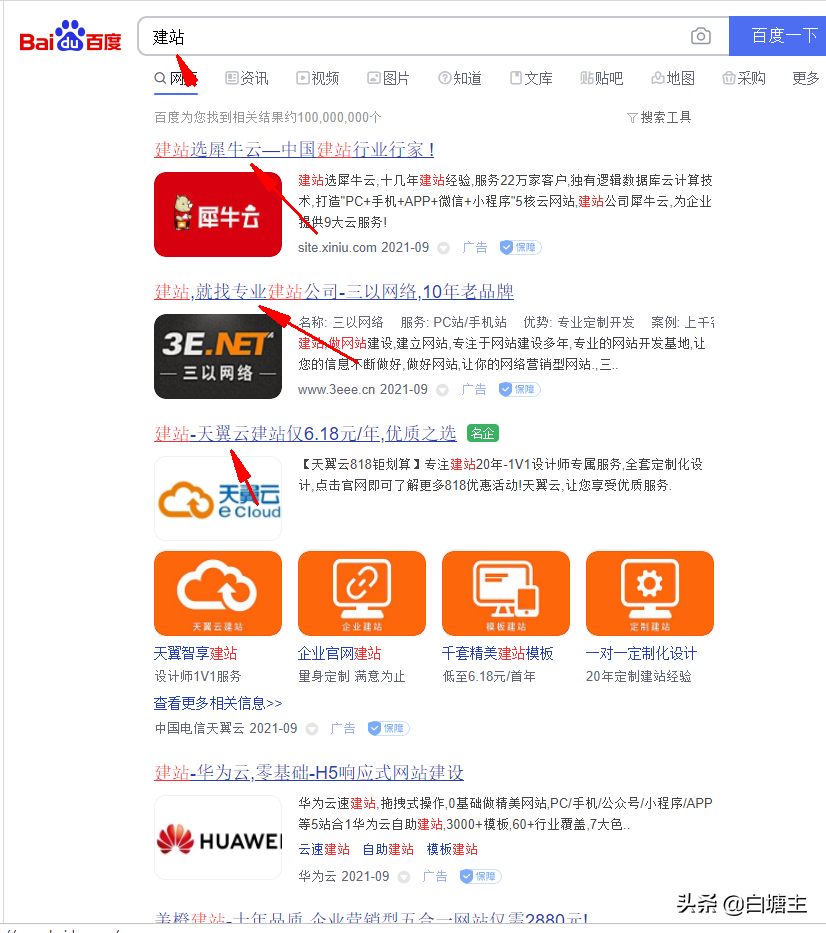Click the 定制建站 orange gear icon
The width and height of the screenshot is (826, 933).
point(650,593)
